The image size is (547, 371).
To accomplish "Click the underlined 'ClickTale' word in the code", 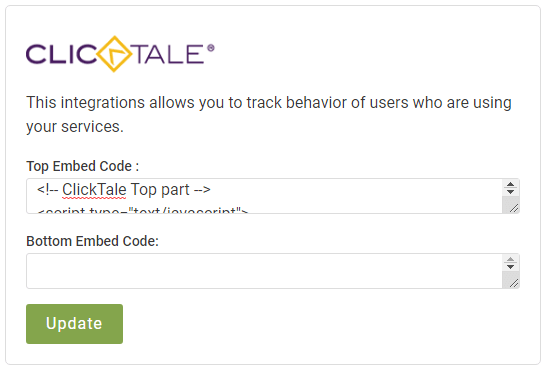I will (94, 190).
